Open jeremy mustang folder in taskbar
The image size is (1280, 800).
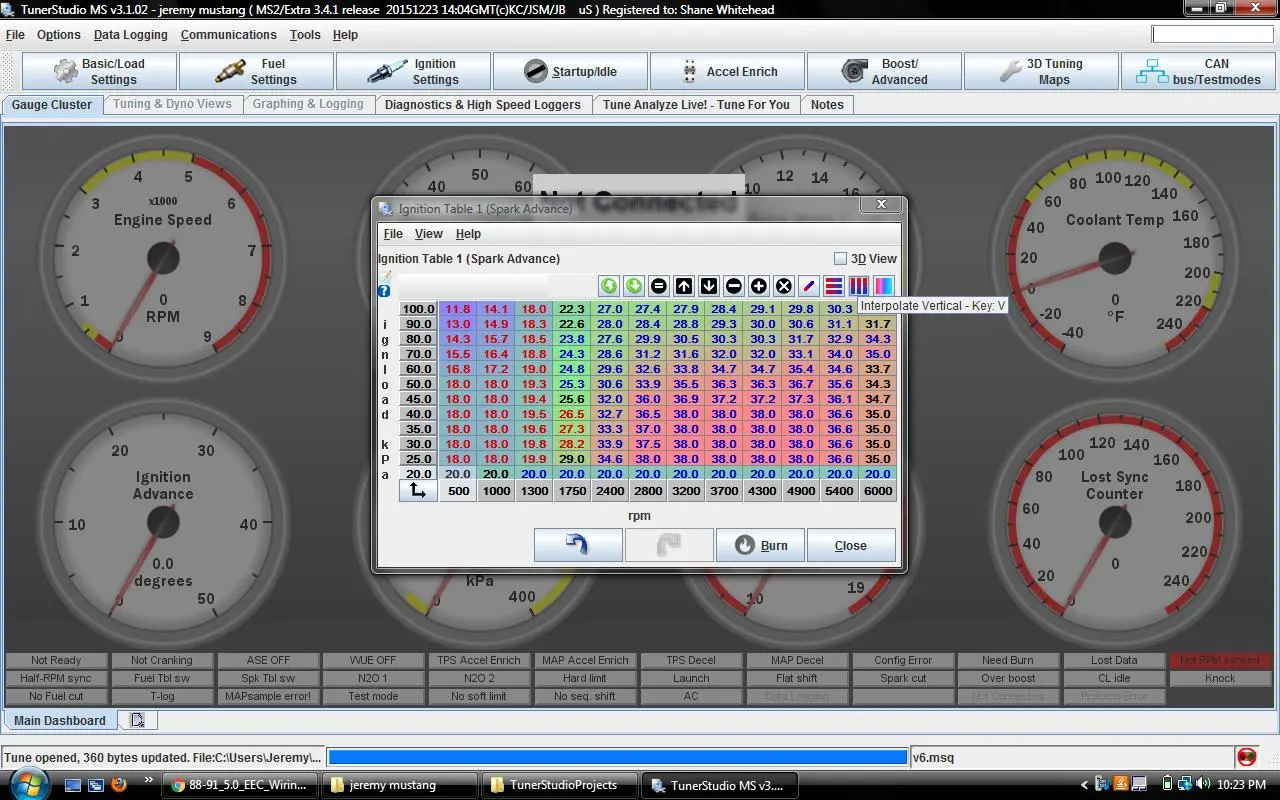click(401, 785)
